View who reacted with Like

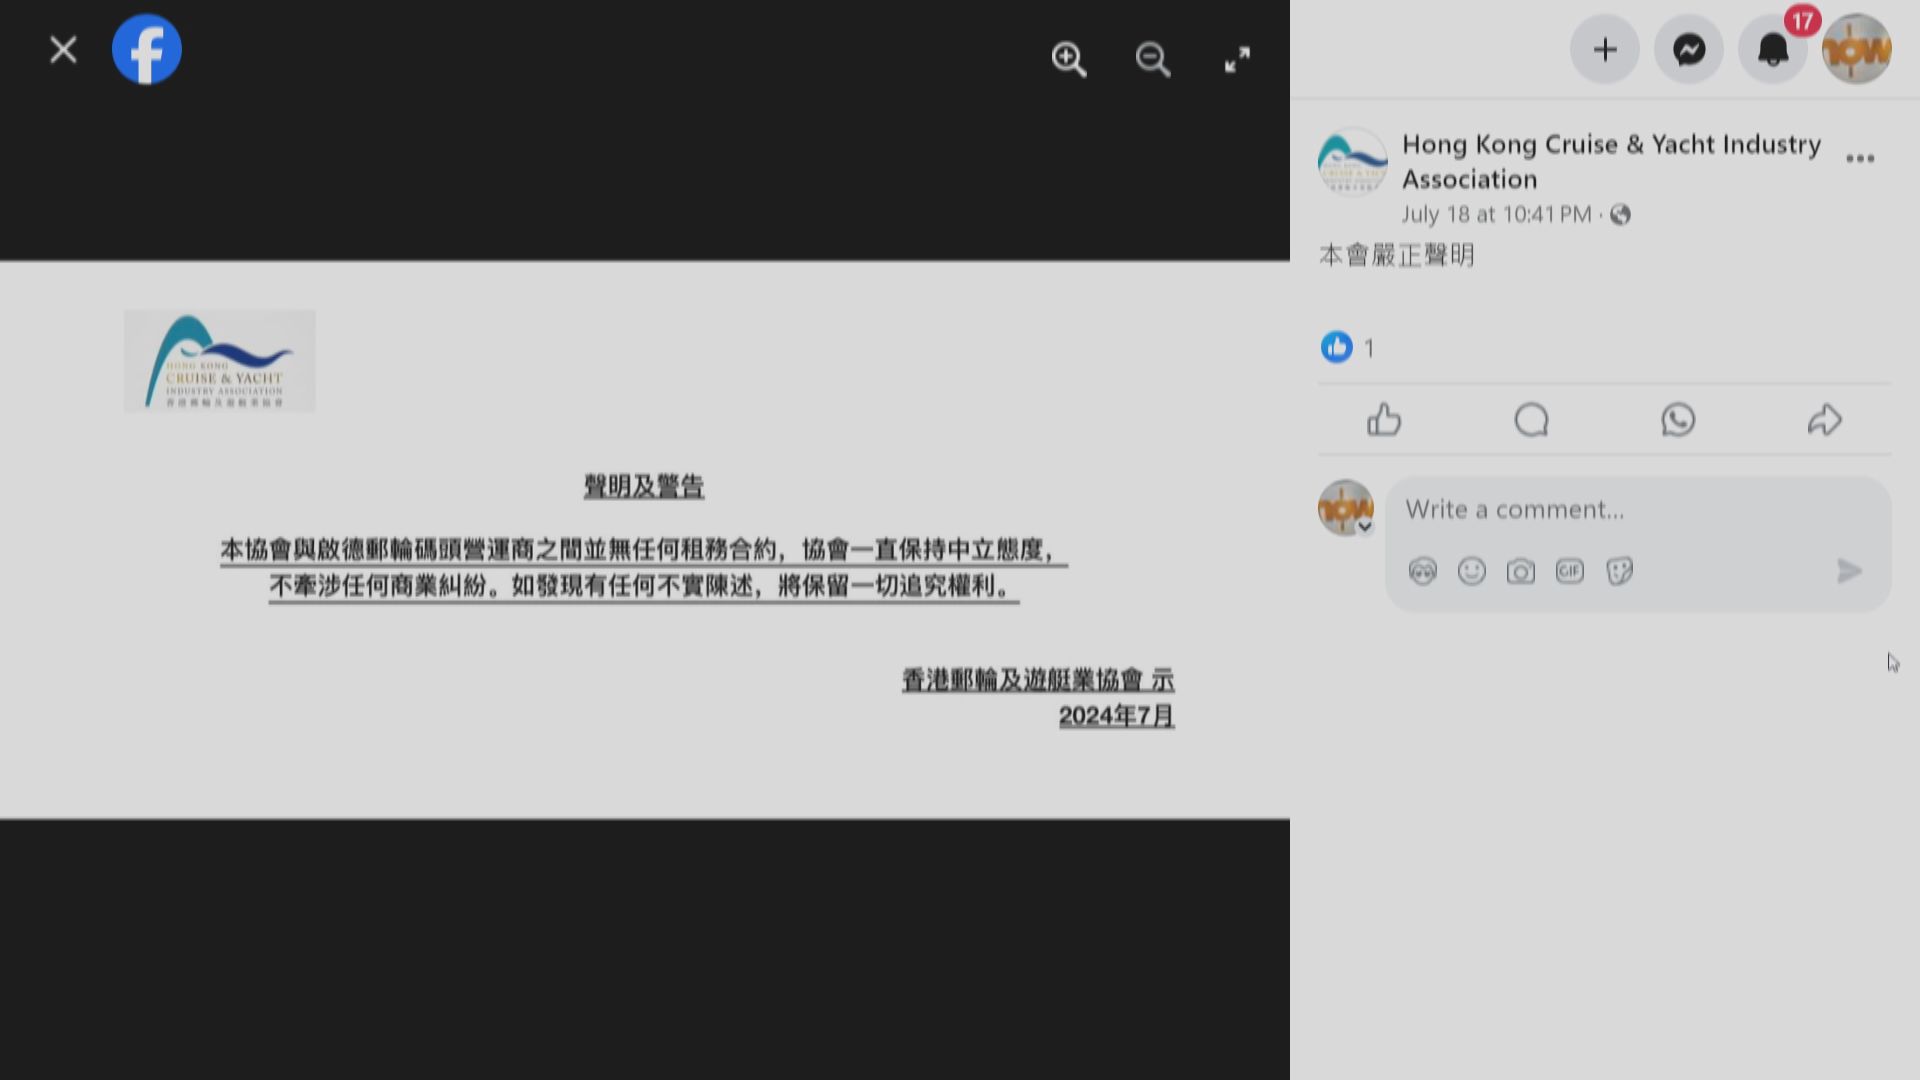tap(1337, 347)
